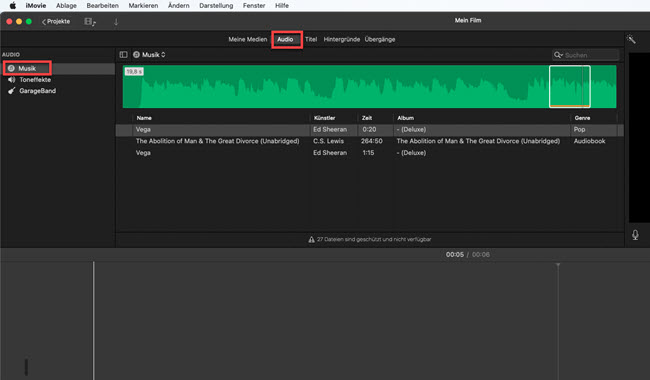The image size is (650, 380).
Task: Open the Ändern menu
Action: tap(179, 5)
